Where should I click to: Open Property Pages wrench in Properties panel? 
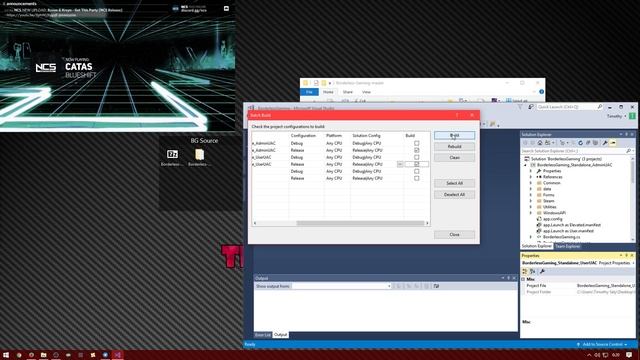(x=542, y=271)
